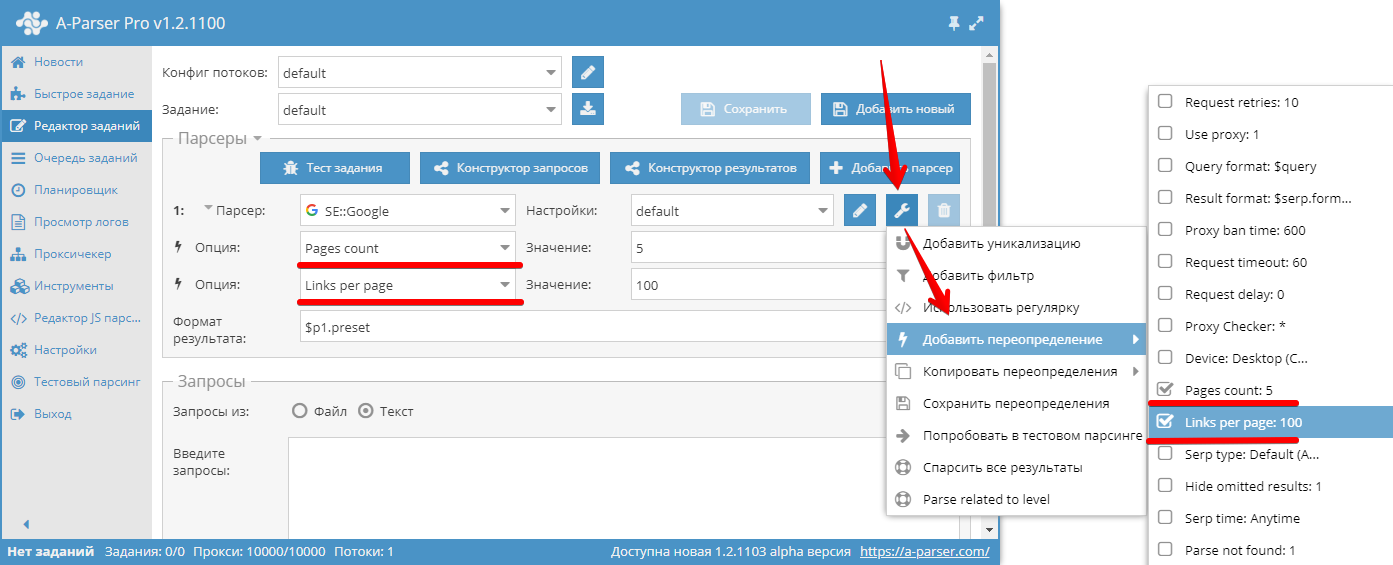This screenshot has height=565, width=1393.
Task: Uncheck Pages count: 5 checkbox
Action: click(1165, 389)
